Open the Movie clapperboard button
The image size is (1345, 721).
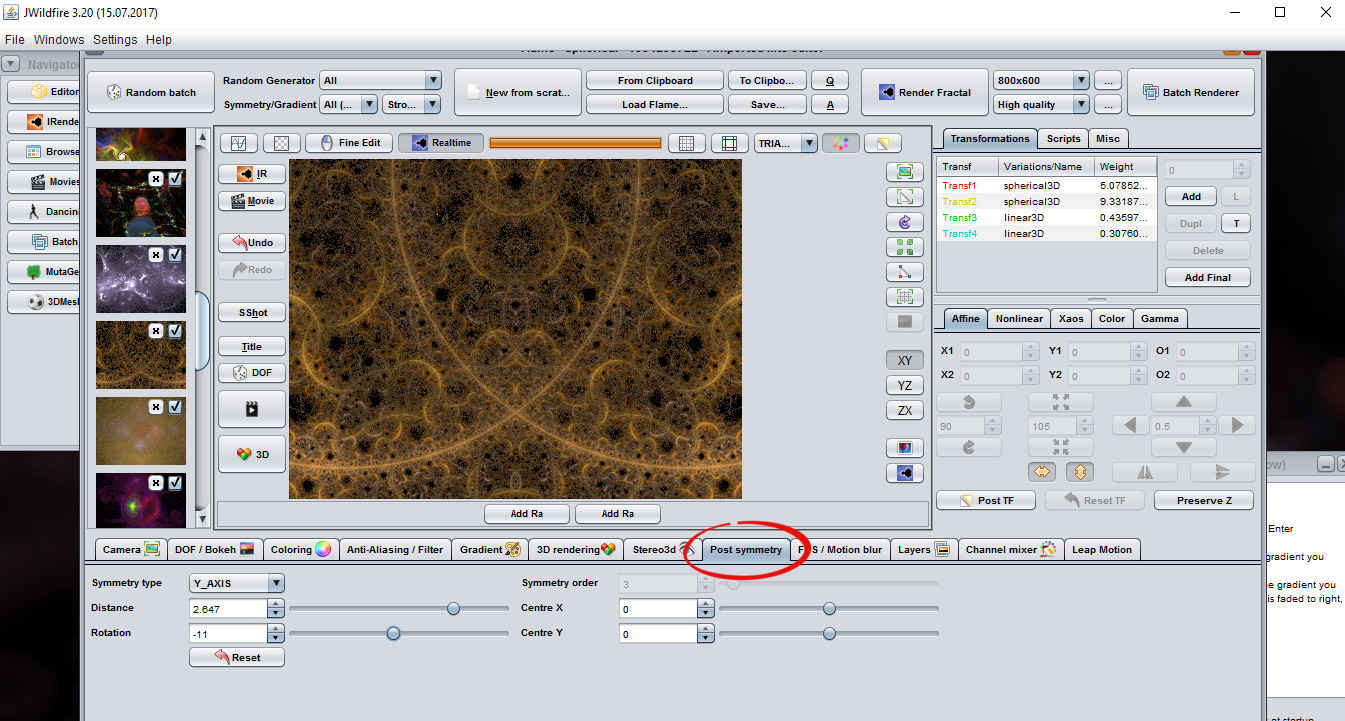click(252, 201)
